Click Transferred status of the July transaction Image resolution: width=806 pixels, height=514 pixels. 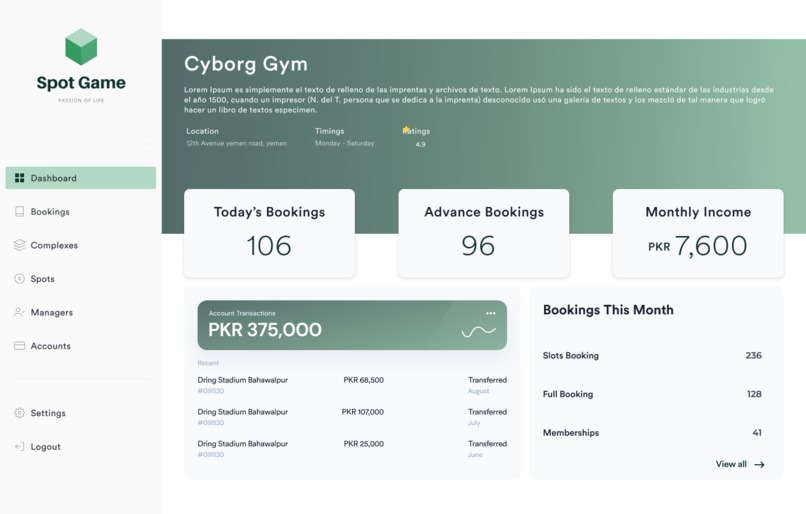click(x=487, y=412)
